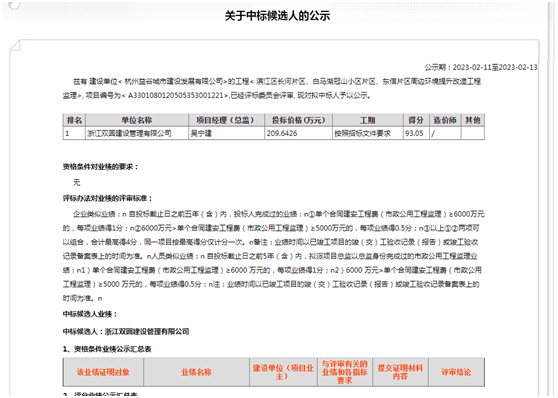Click the score cell 93.05

(x=416, y=133)
